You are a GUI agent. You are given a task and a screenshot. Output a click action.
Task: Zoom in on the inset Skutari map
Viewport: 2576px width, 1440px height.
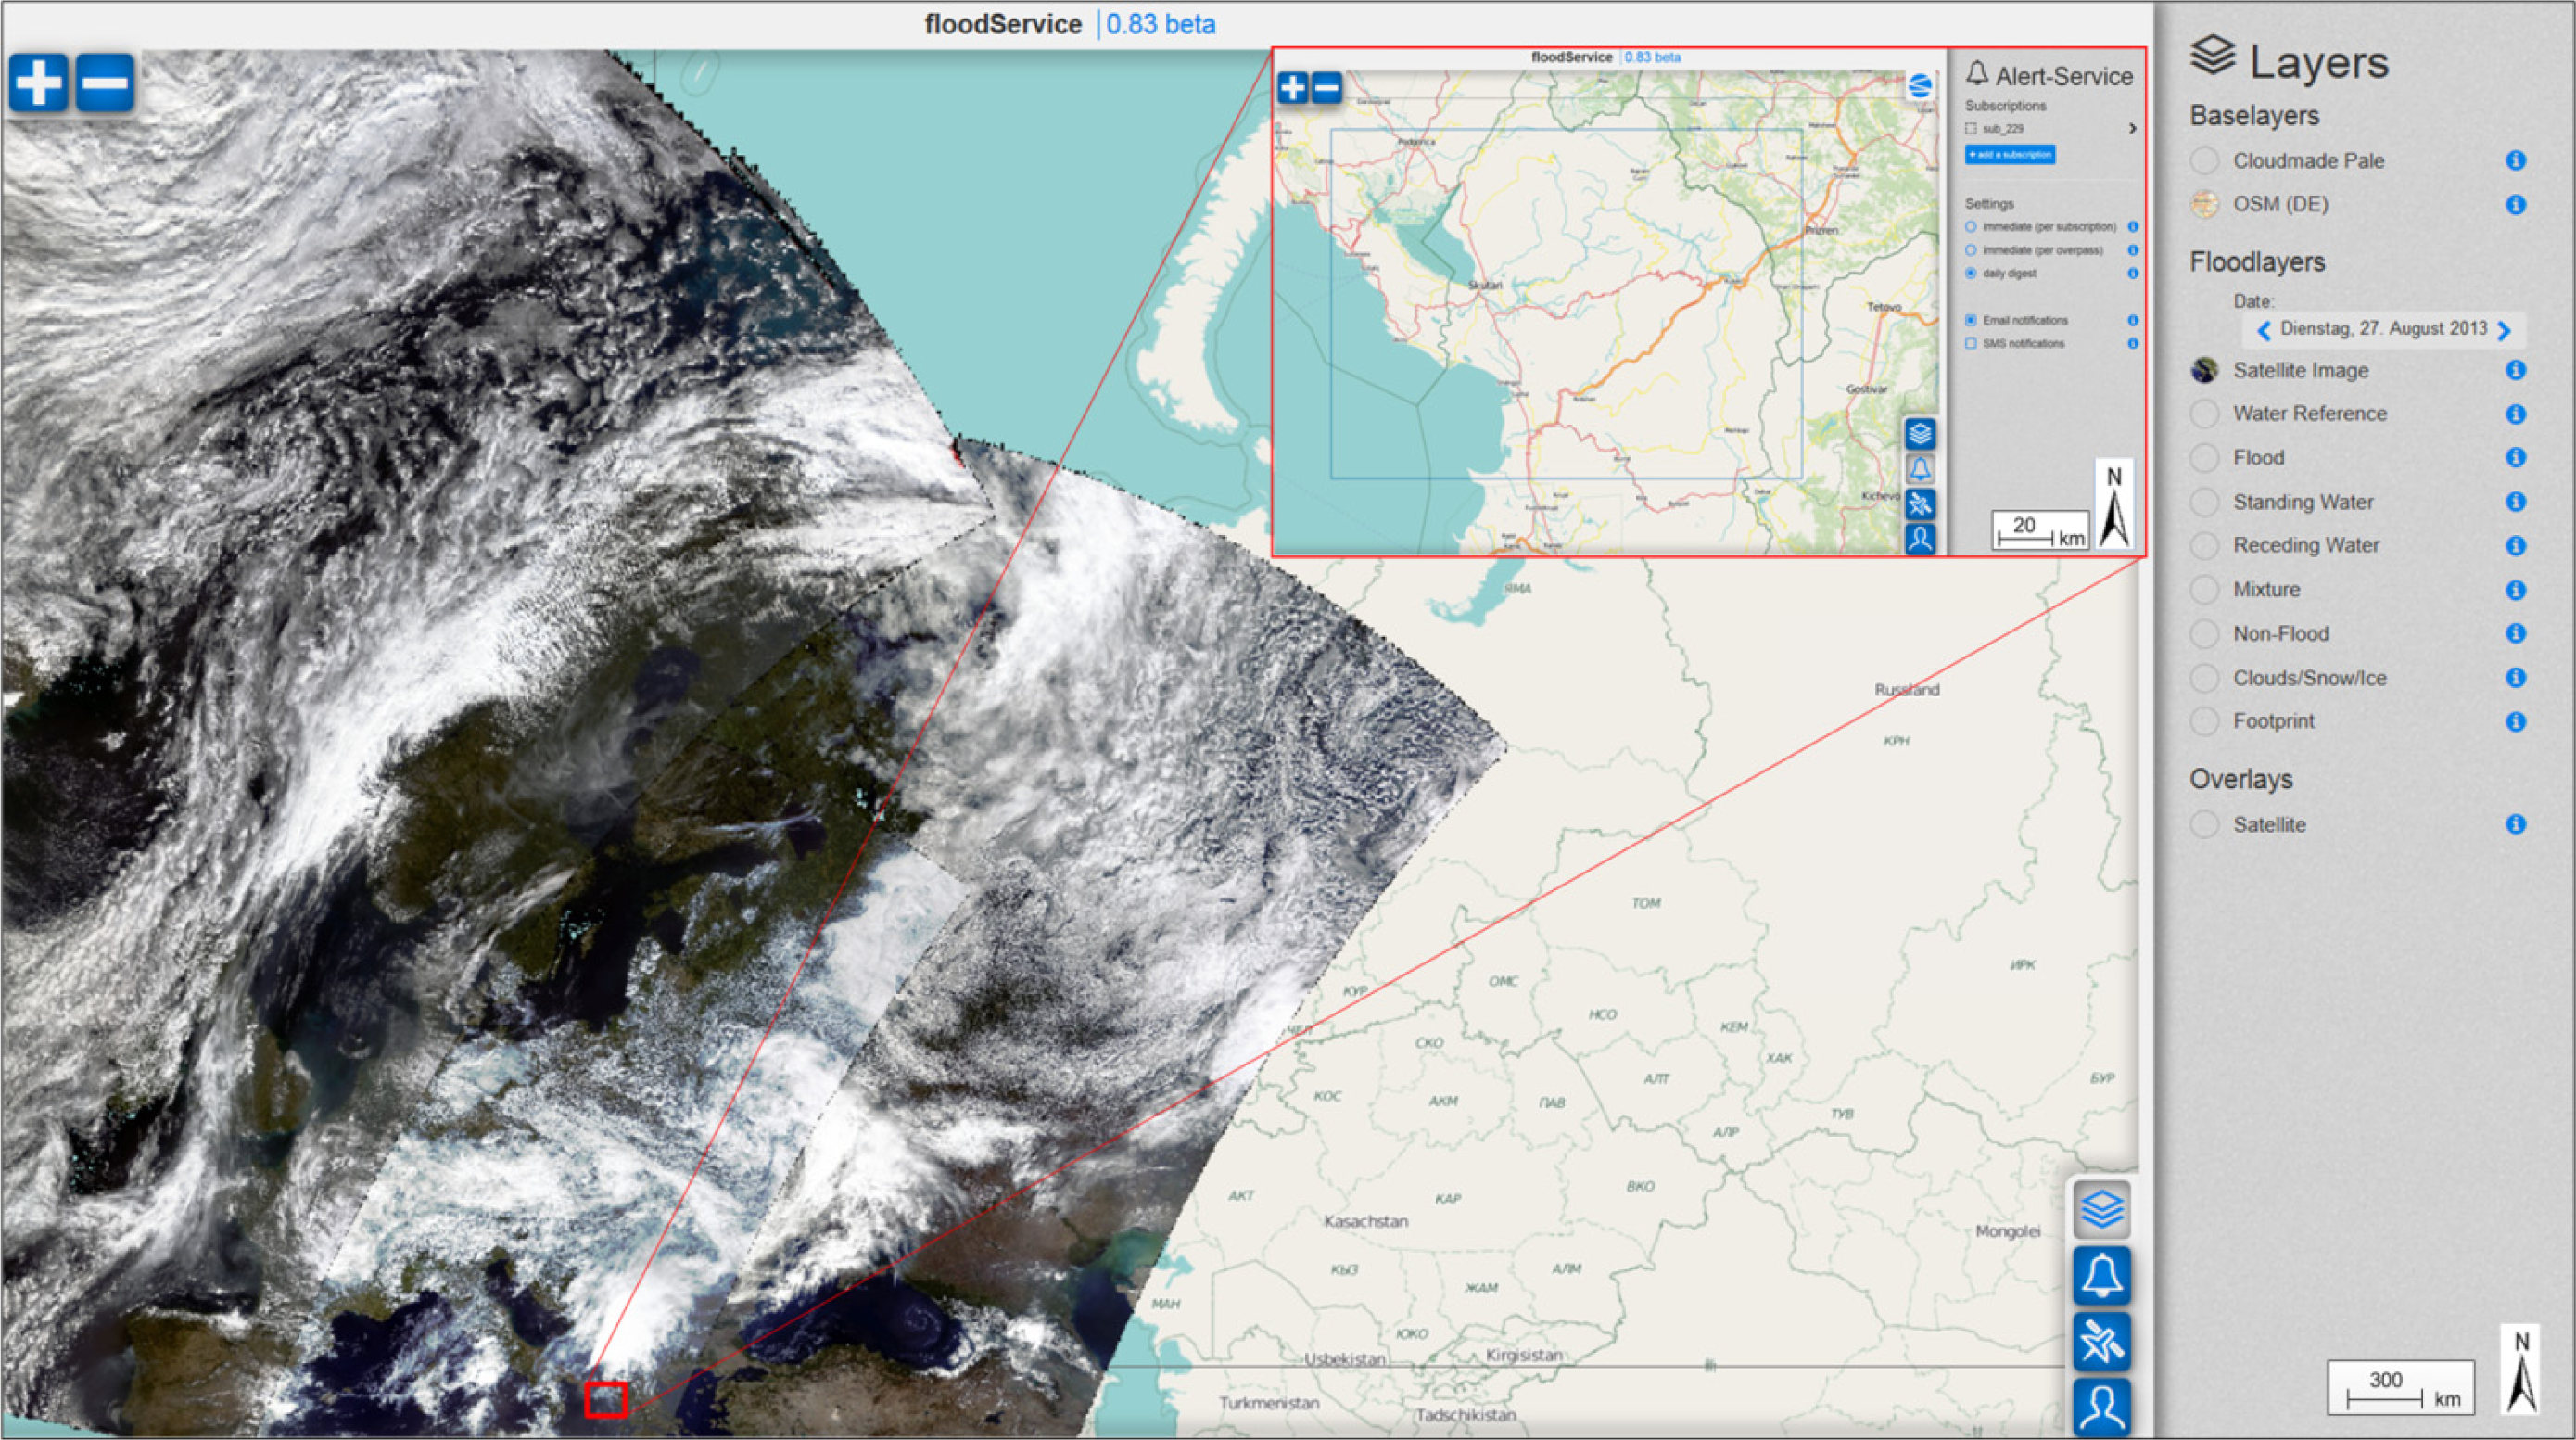pyautogui.click(x=1293, y=88)
